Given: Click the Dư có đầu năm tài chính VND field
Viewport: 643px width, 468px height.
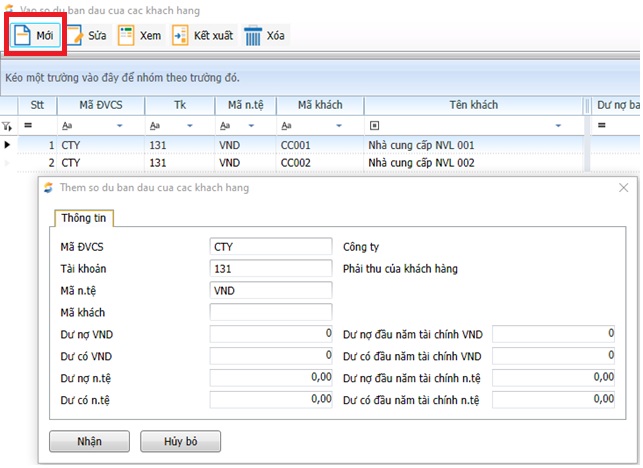Looking at the screenshot, I should 554,356.
